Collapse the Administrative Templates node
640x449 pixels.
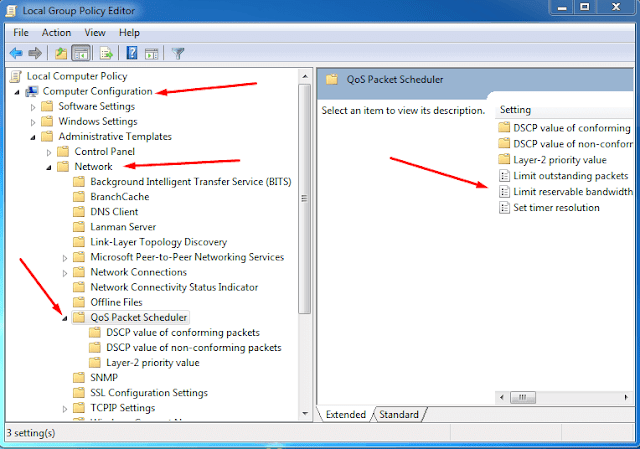click(x=33, y=138)
